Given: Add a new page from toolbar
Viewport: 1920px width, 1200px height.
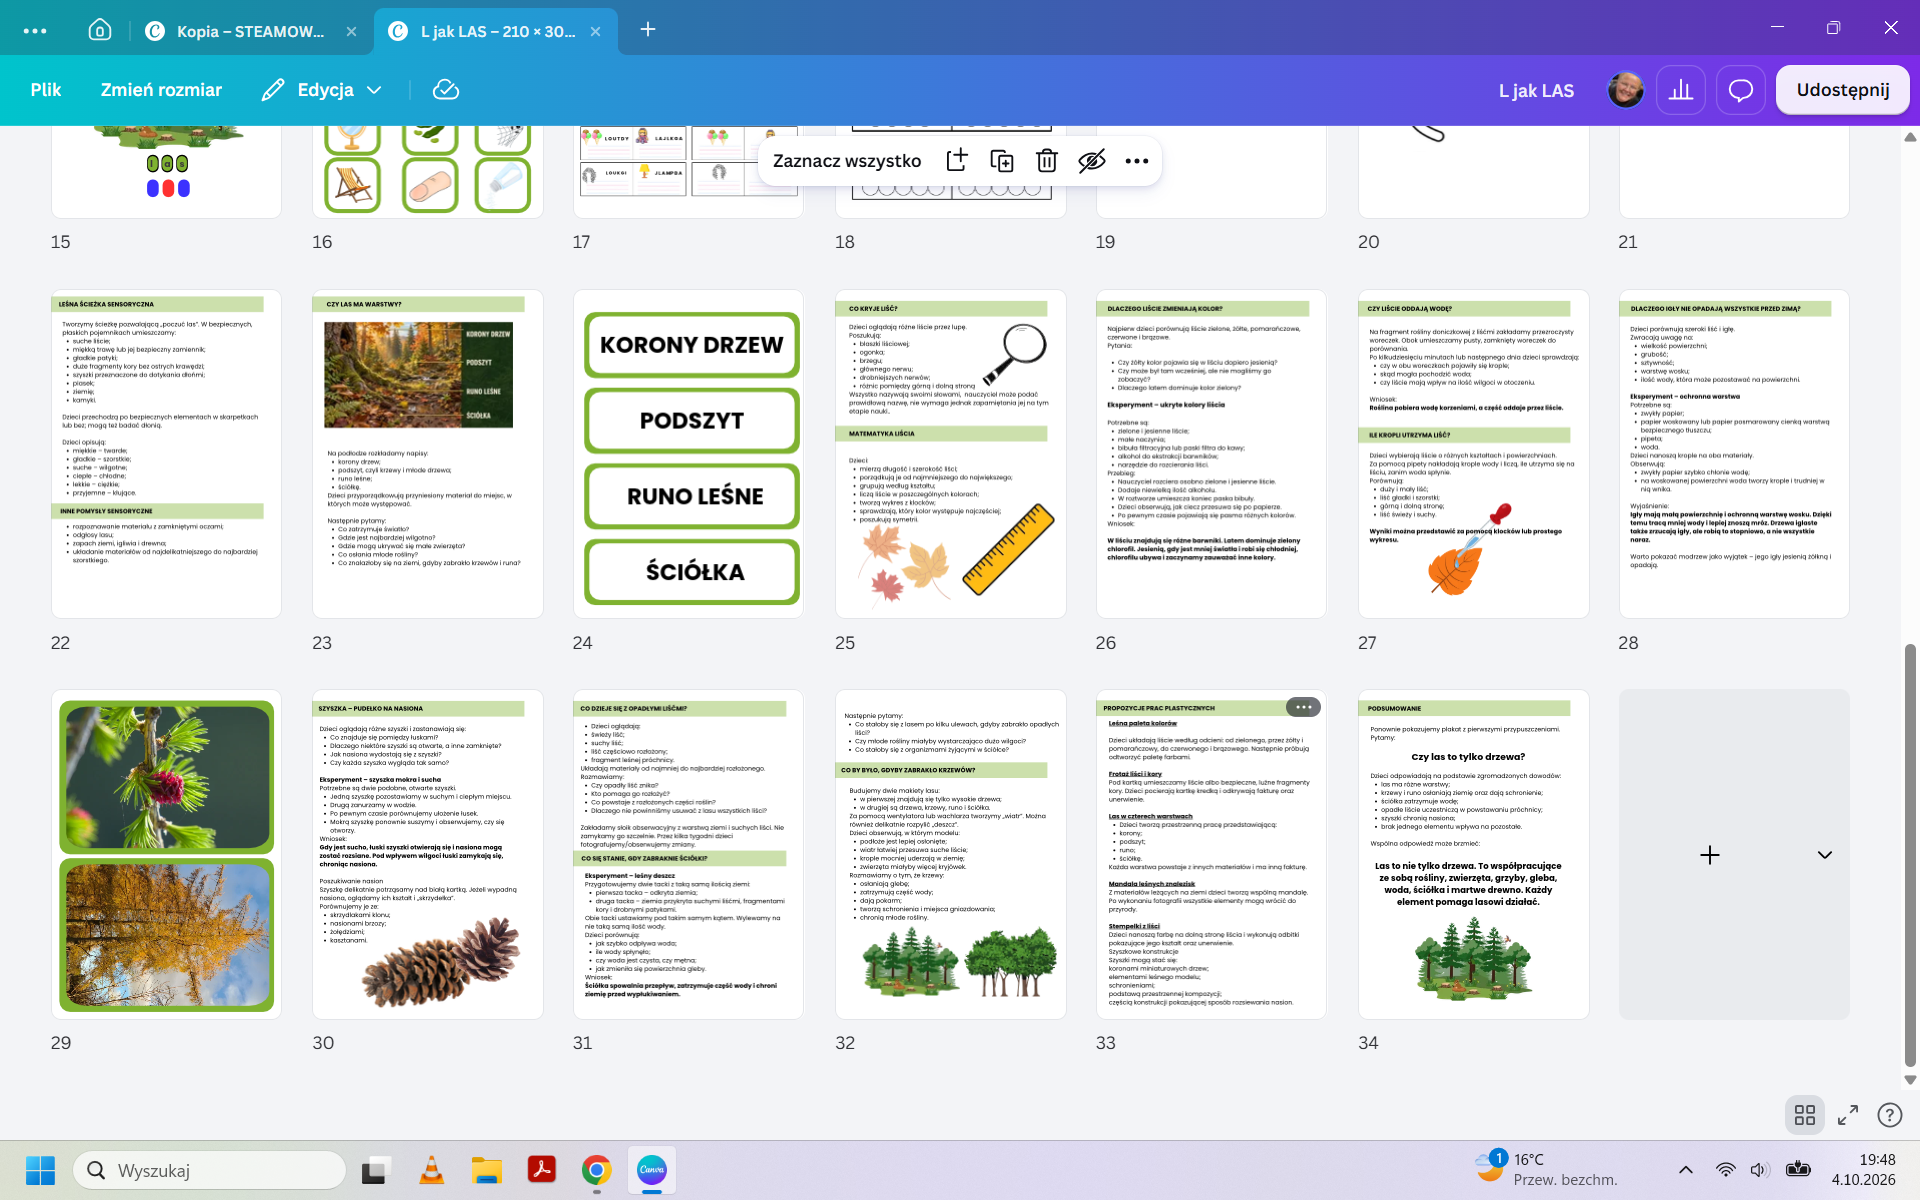Looking at the screenshot, I should (x=956, y=161).
